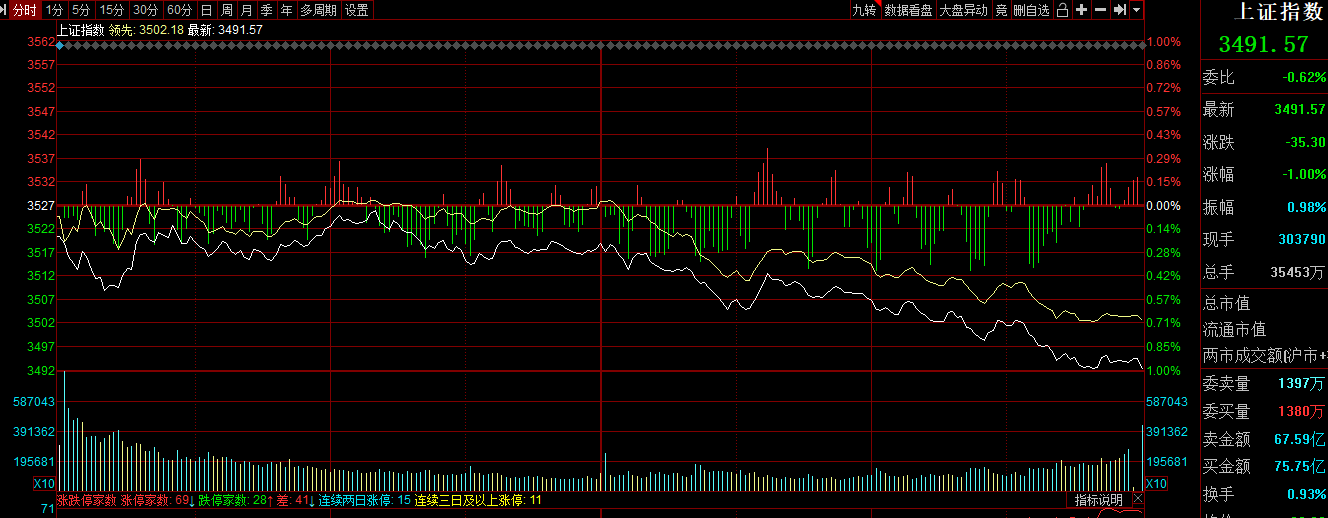This screenshot has height=518, width=1328.
Task: Click the 连续两日涨停: 15 stat
Action: pyautogui.click(x=364, y=499)
